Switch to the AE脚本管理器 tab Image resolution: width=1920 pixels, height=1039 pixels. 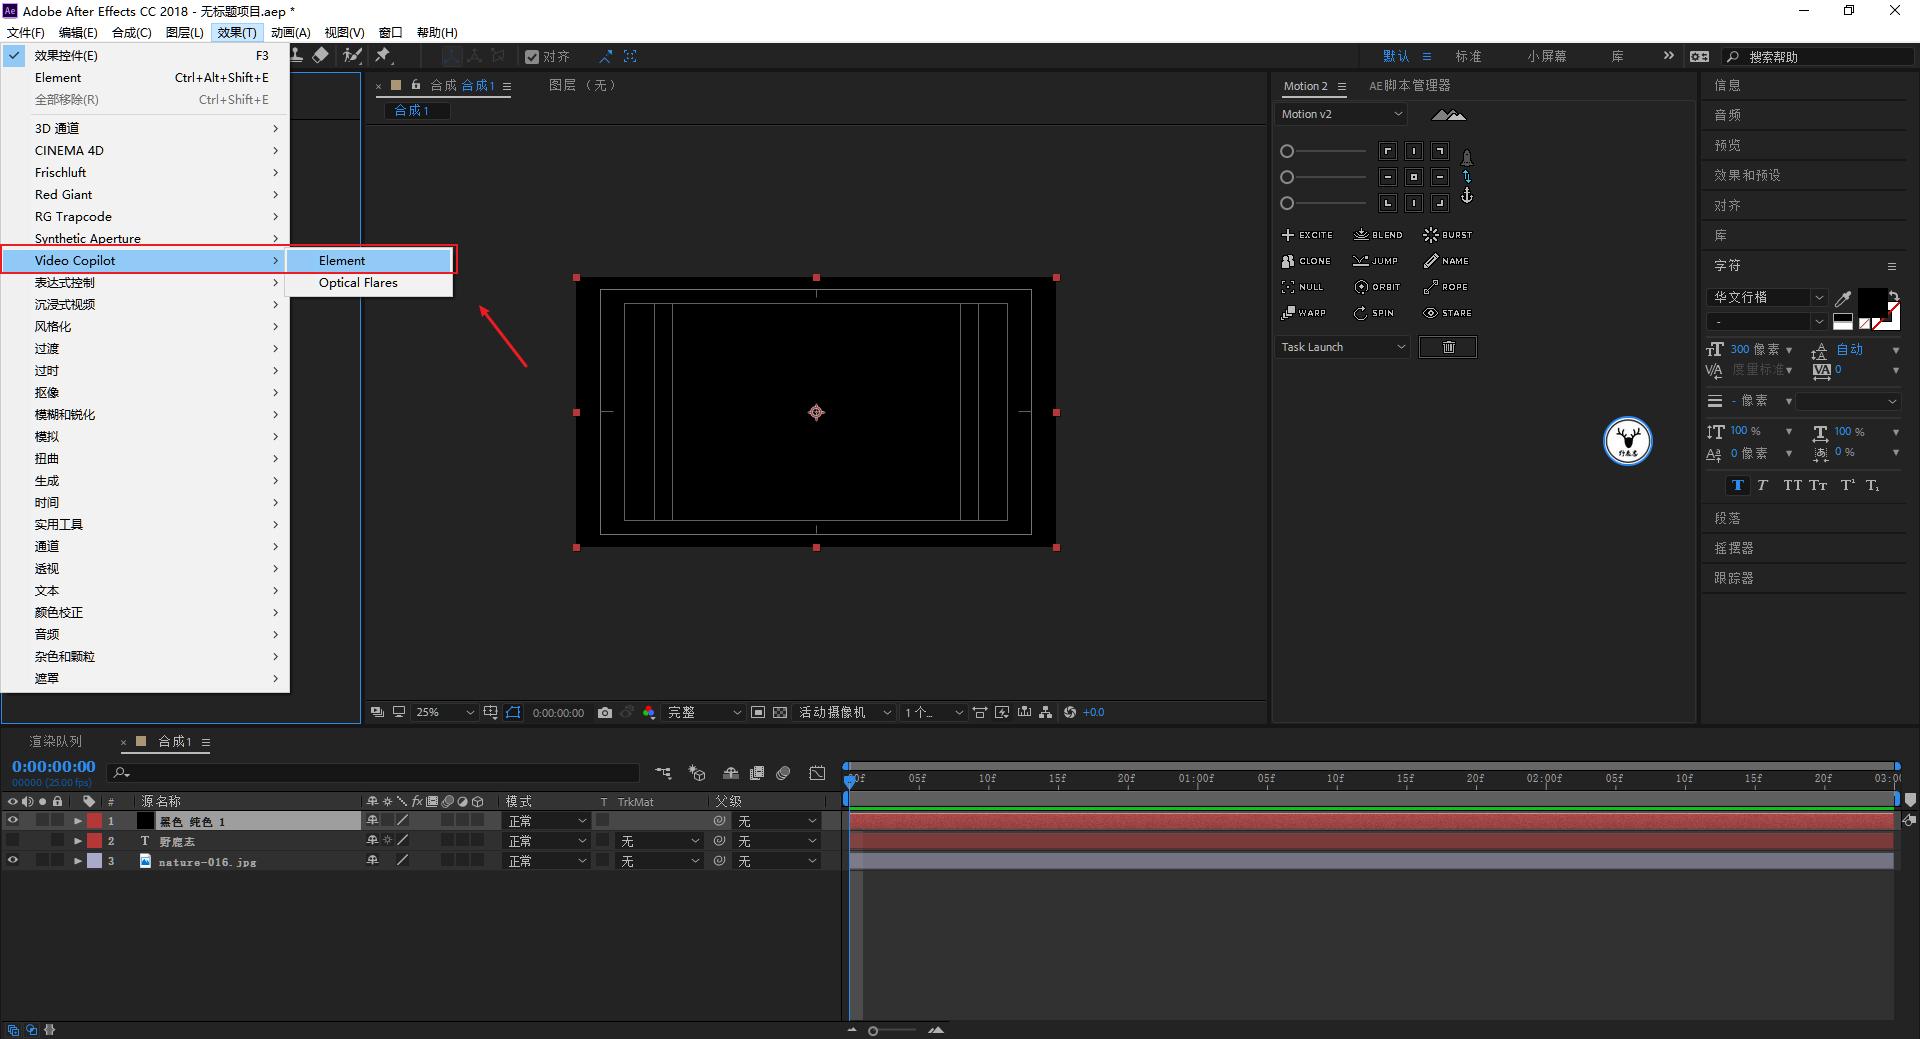(x=1409, y=86)
